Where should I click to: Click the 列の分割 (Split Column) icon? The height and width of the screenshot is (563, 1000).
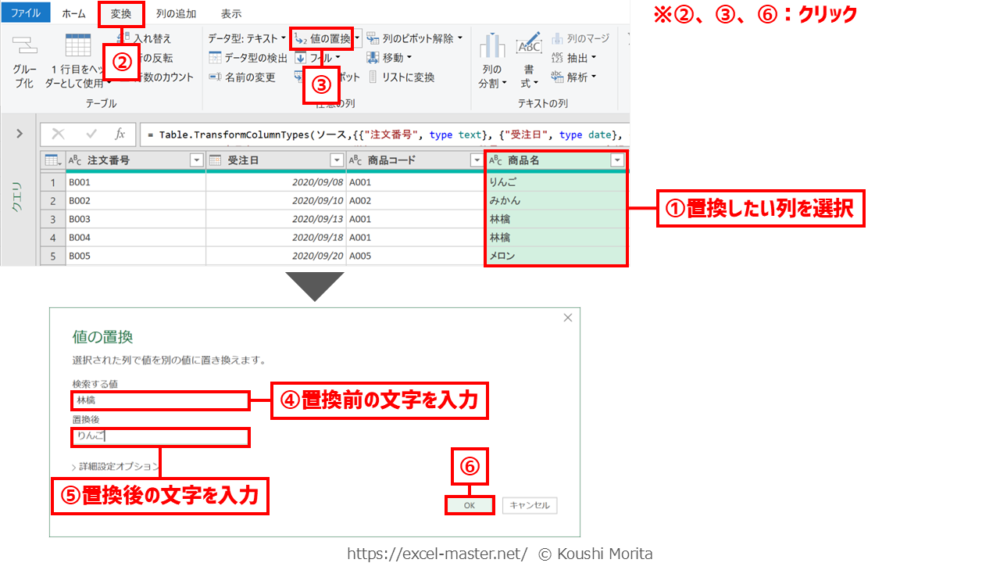coord(492,48)
